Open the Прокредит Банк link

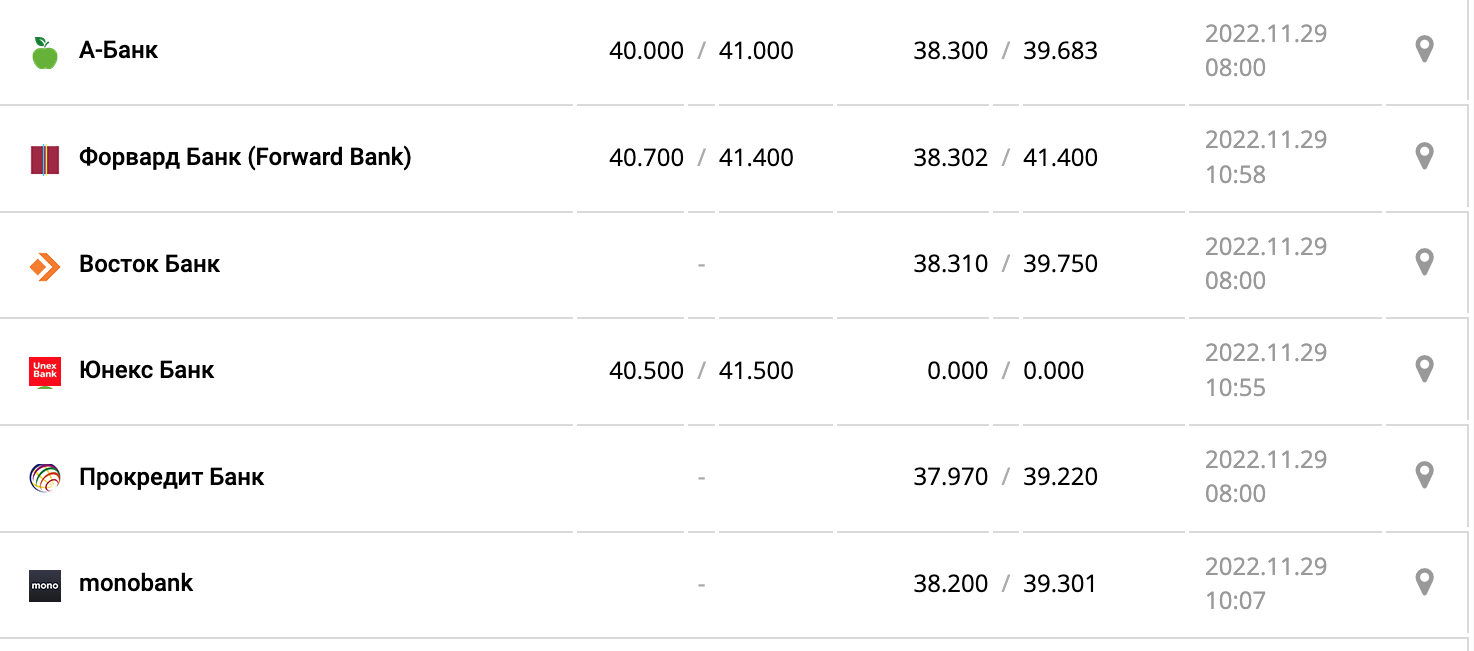(x=171, y=477)
